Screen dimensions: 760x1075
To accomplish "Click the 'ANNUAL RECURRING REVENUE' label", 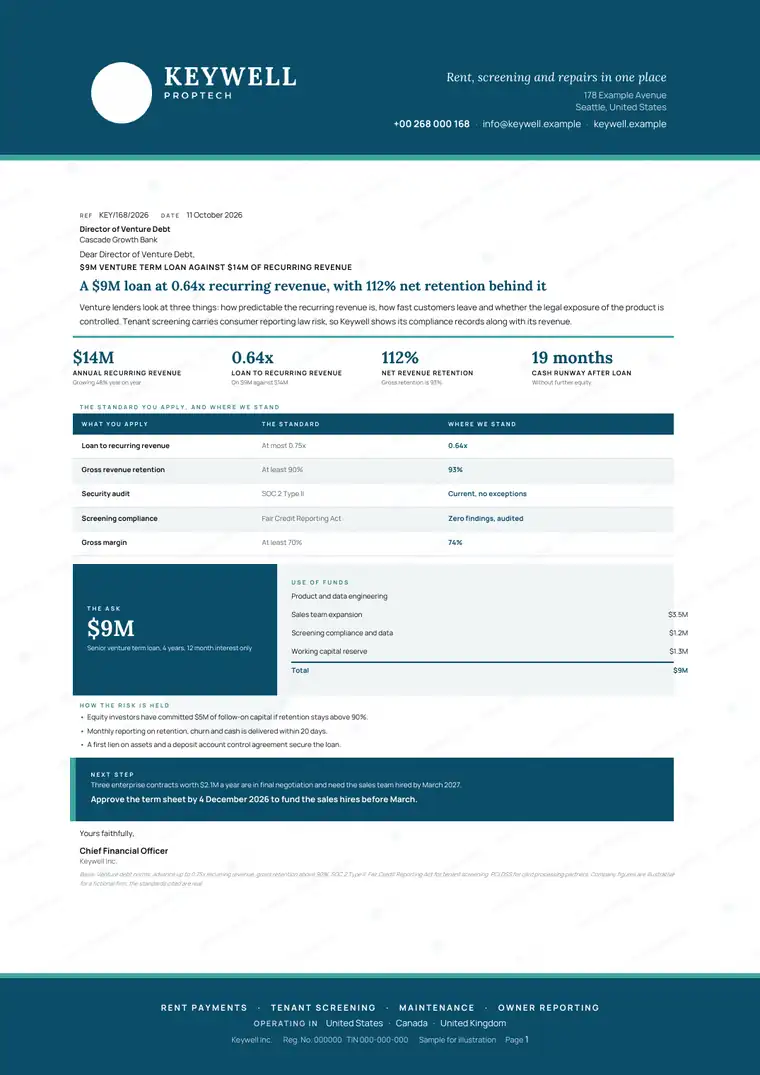I will [x=127, y=374].
